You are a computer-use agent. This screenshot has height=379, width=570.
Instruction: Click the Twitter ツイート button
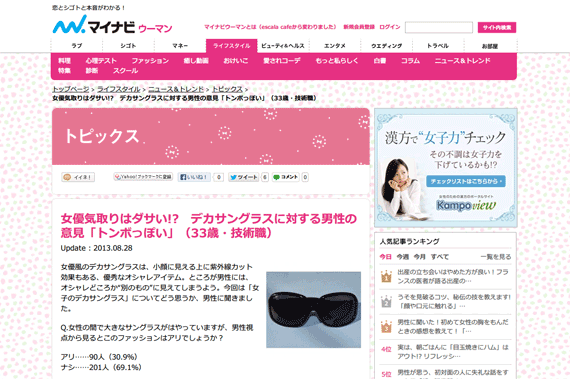coord(244,177)
